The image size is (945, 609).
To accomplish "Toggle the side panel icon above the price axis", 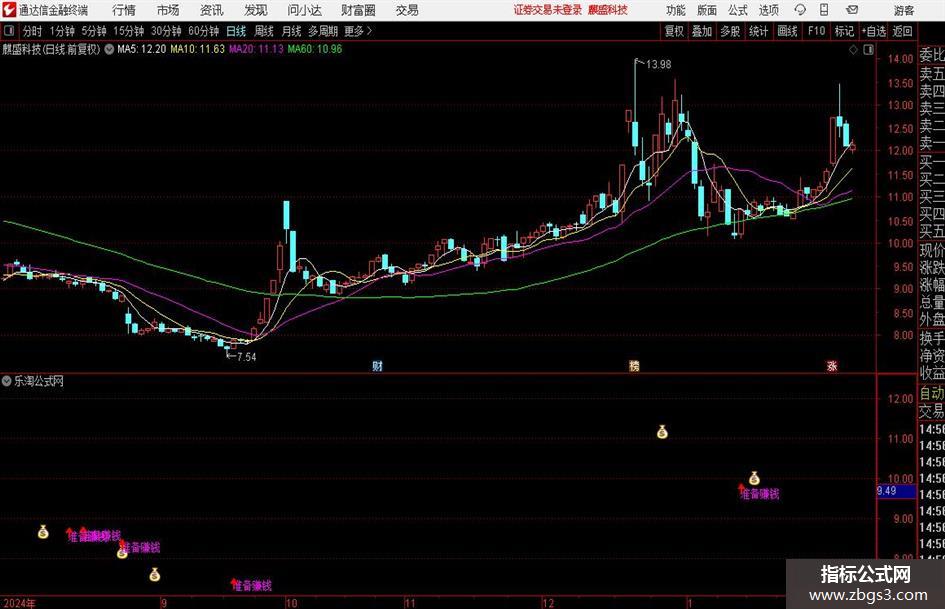I will pyautogui.click(x=868, y=50).
